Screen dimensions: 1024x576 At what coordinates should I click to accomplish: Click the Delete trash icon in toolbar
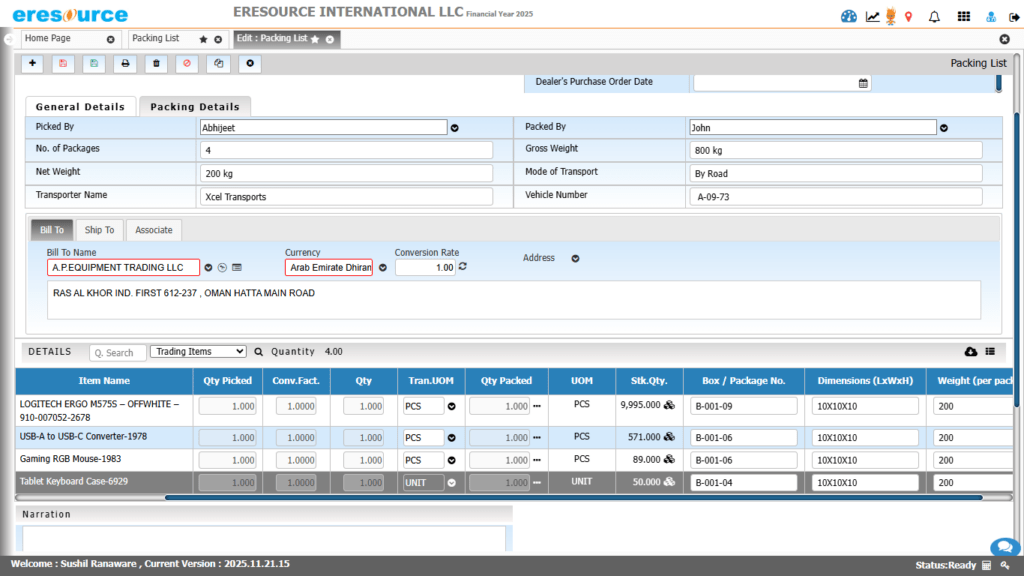click(156, 63)
